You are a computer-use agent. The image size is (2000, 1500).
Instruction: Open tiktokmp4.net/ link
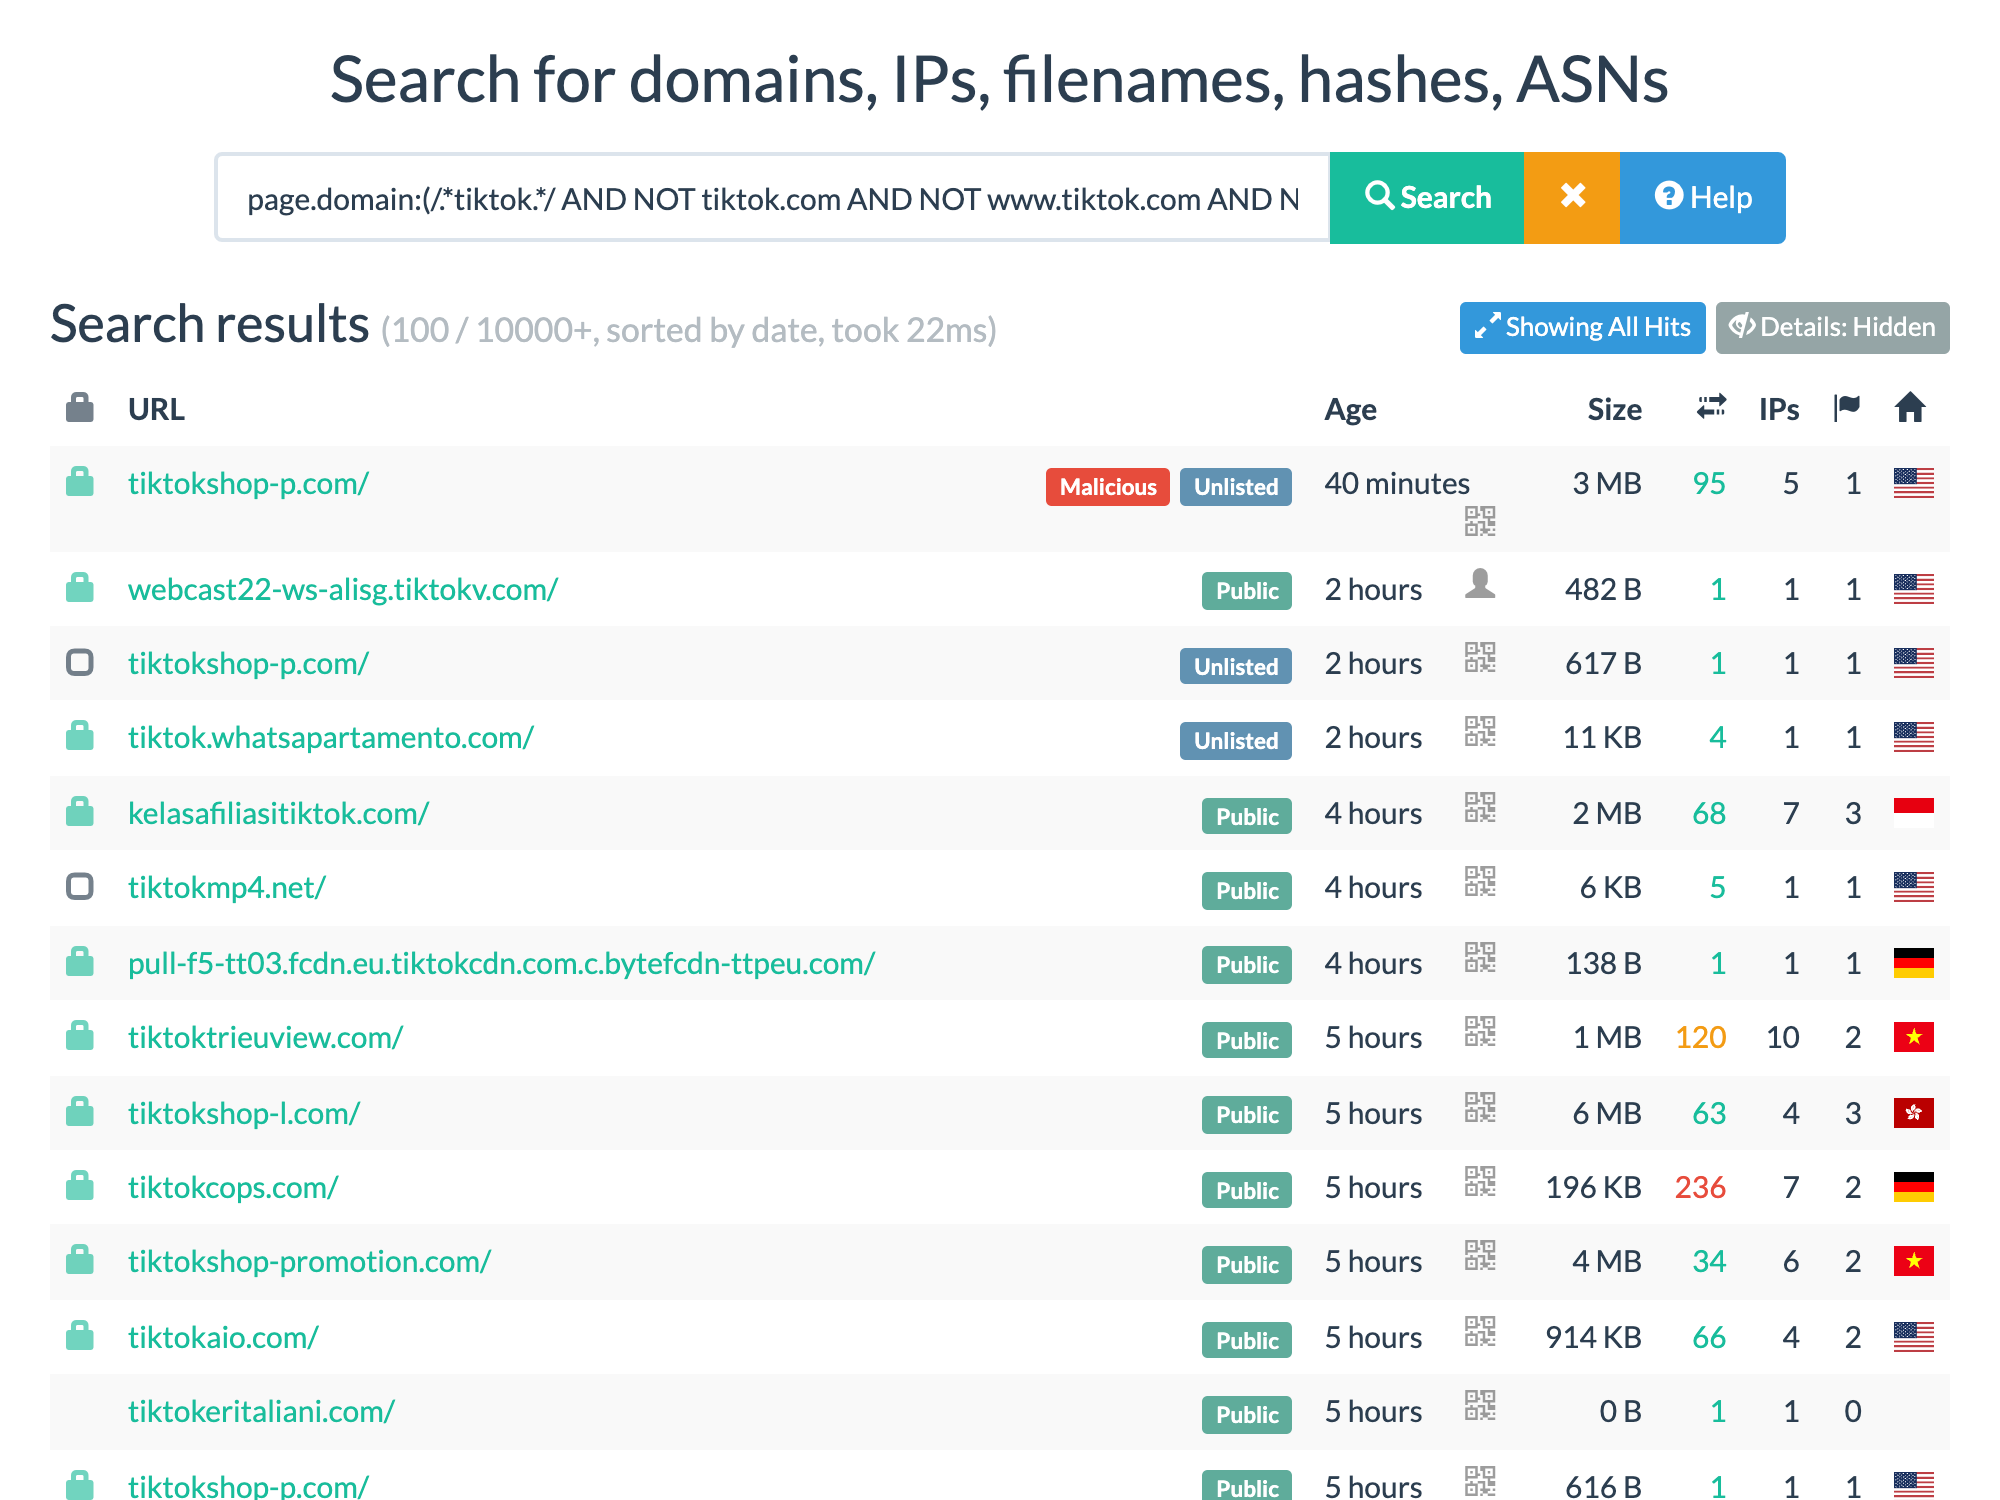227,887
